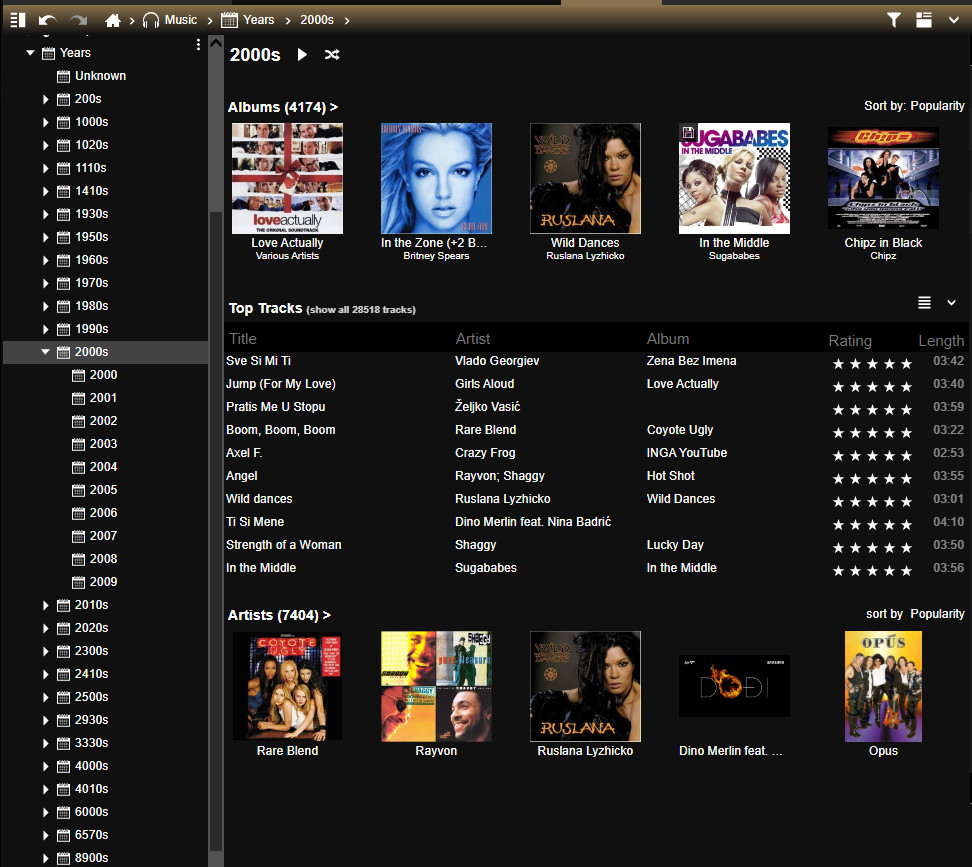Screen dimensions: 972x867
Task: Play the 2000s collection
Action: pos(302,55)
